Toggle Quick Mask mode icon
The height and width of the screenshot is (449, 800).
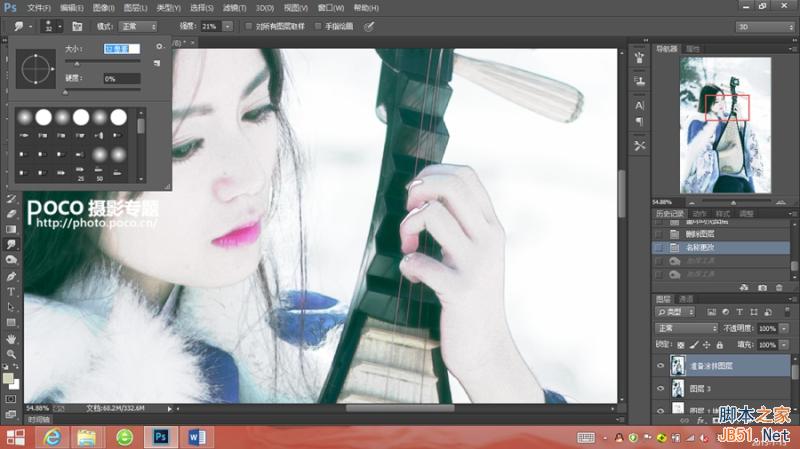[x=11, y=399]
